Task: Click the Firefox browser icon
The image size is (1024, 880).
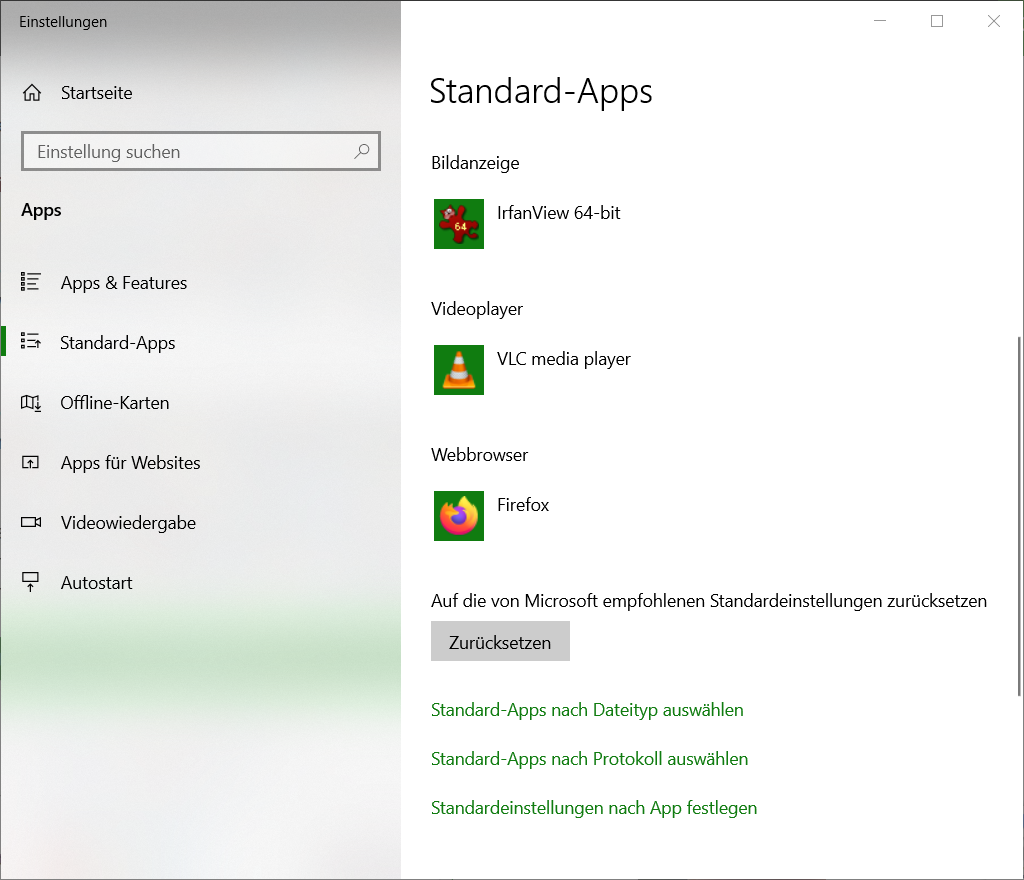Action: (x=458, y=516)
